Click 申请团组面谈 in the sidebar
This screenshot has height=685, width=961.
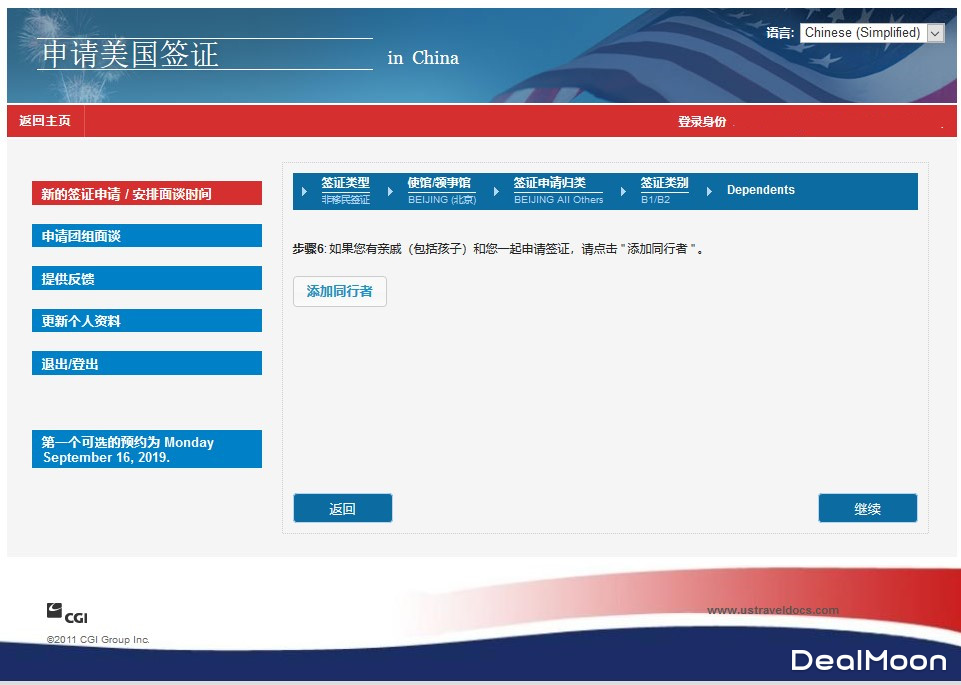(146, 235)
